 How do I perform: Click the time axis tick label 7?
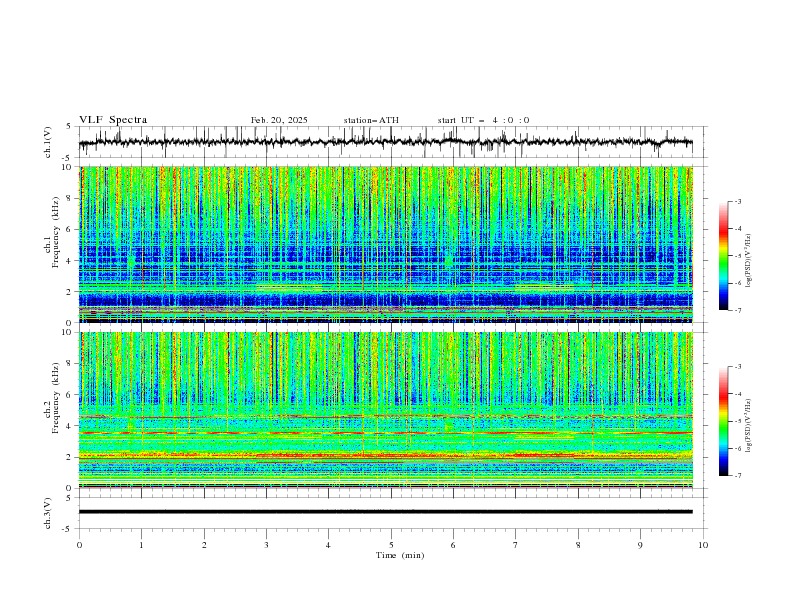tap(516, 545)
